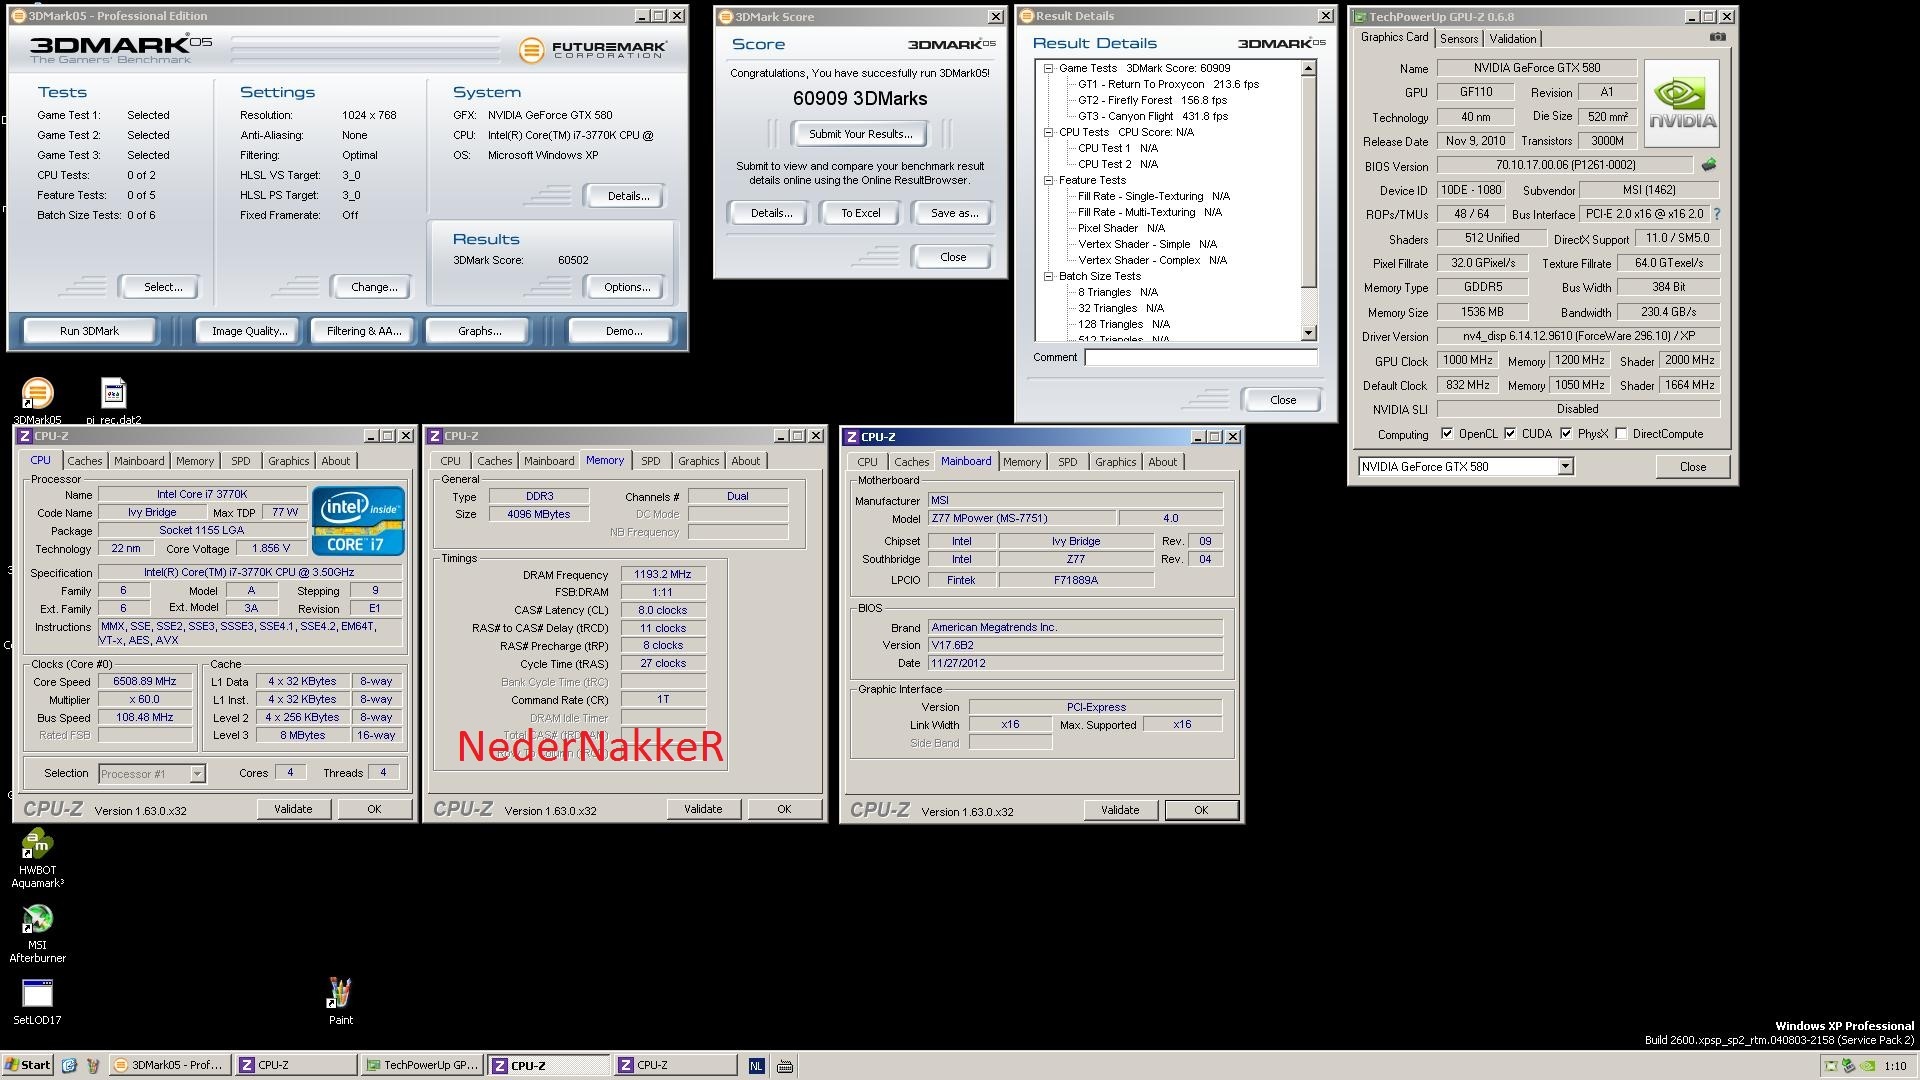Click the Run 3DMark button

pyautogui.click(x=89, y=331)
